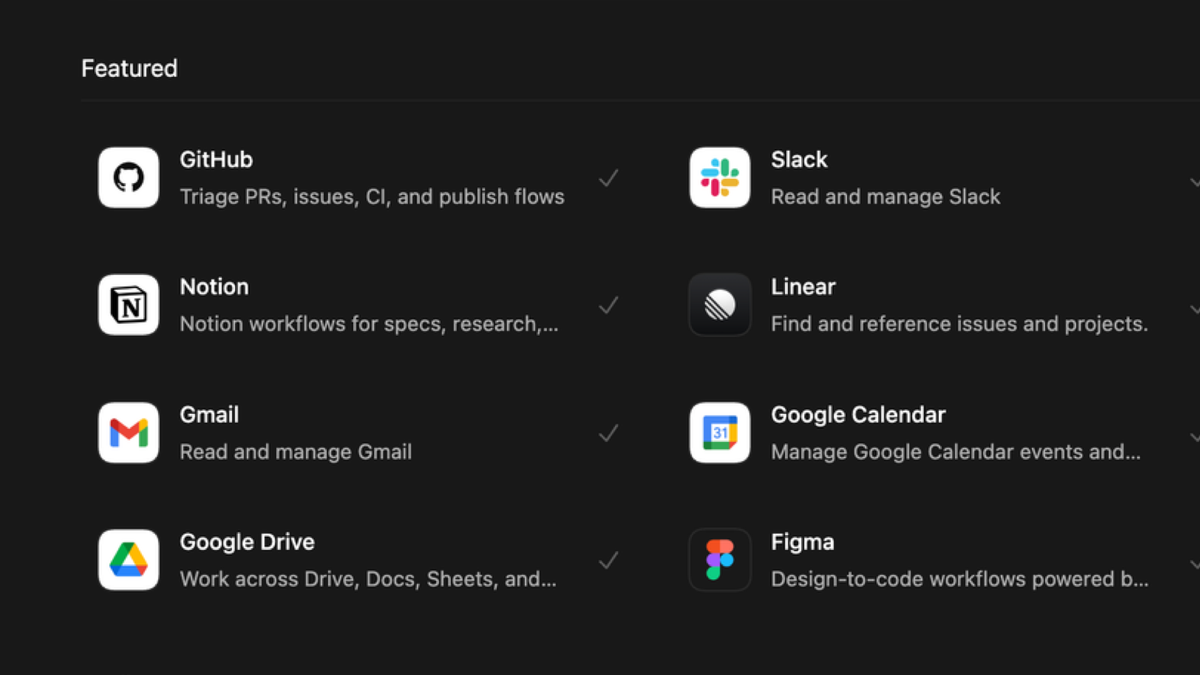
Task: Click the Google Drive checkmark toggle
Action: click(x=609, y=560)
